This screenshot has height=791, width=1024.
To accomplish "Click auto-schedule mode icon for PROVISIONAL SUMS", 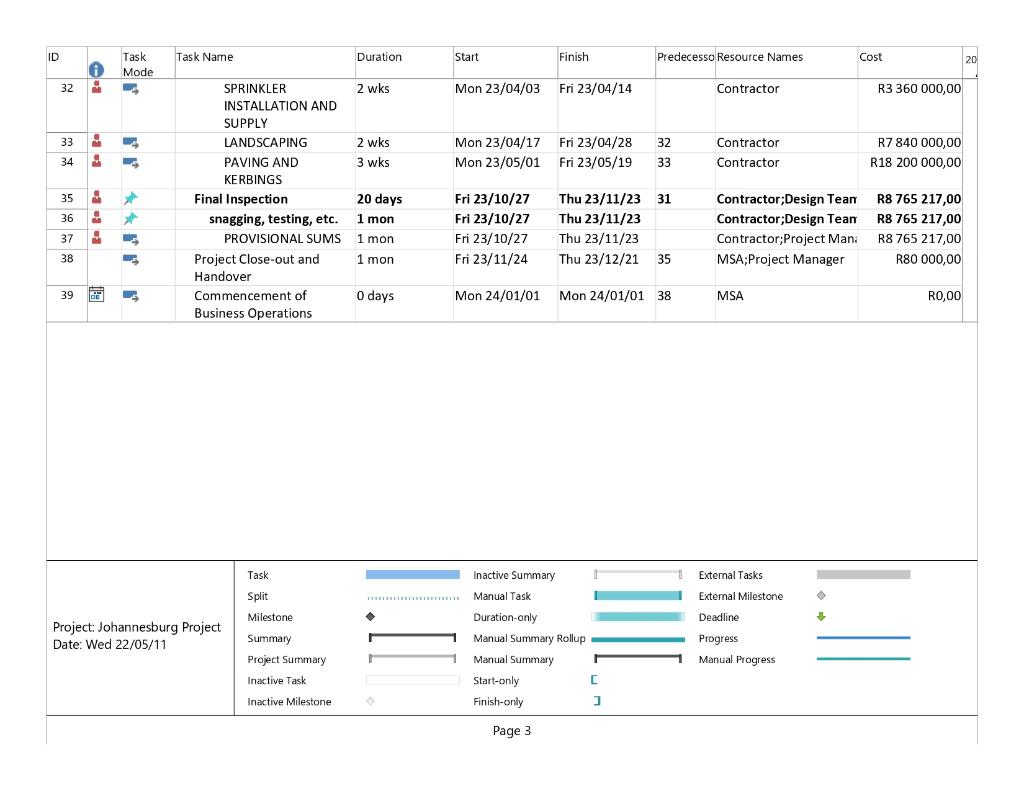I will (131, 240).
